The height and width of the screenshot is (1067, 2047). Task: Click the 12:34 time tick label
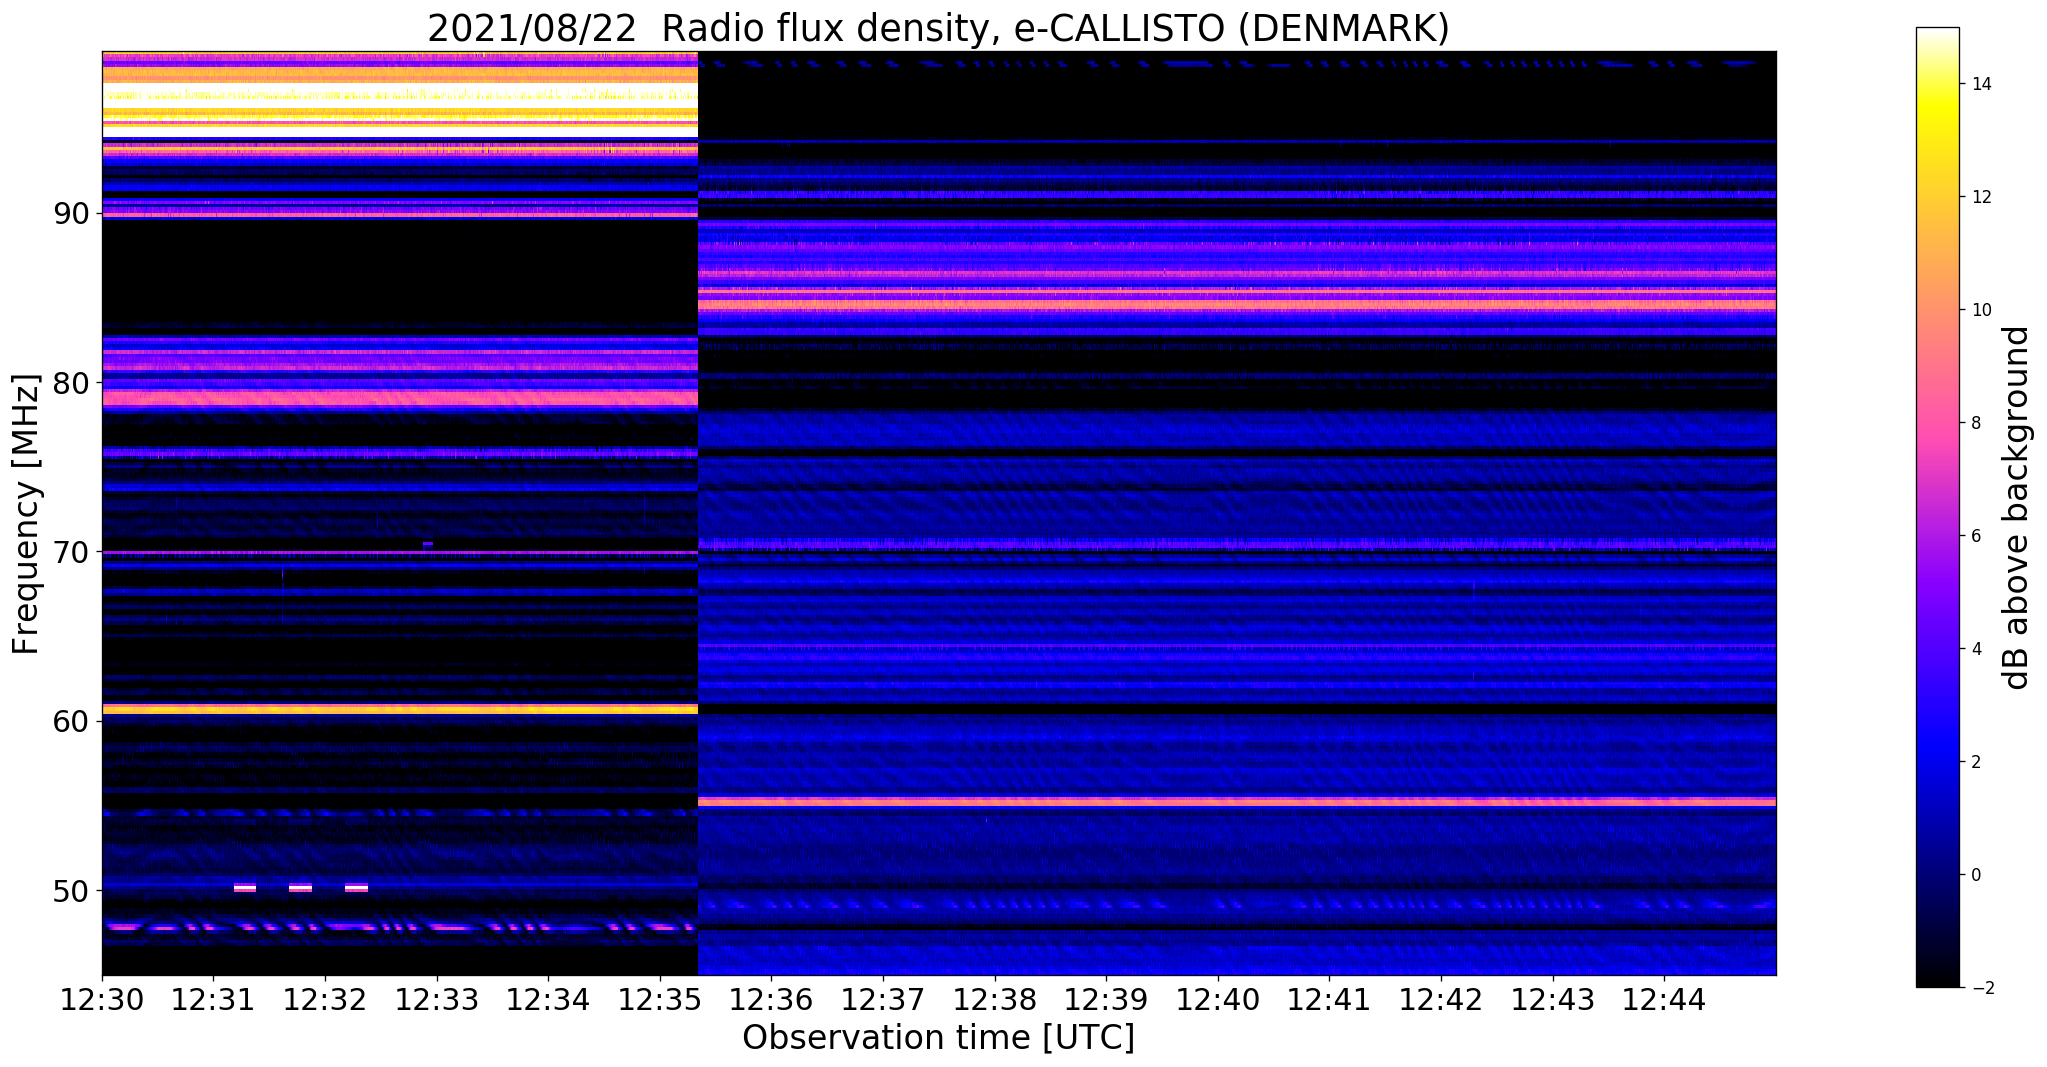548,999
